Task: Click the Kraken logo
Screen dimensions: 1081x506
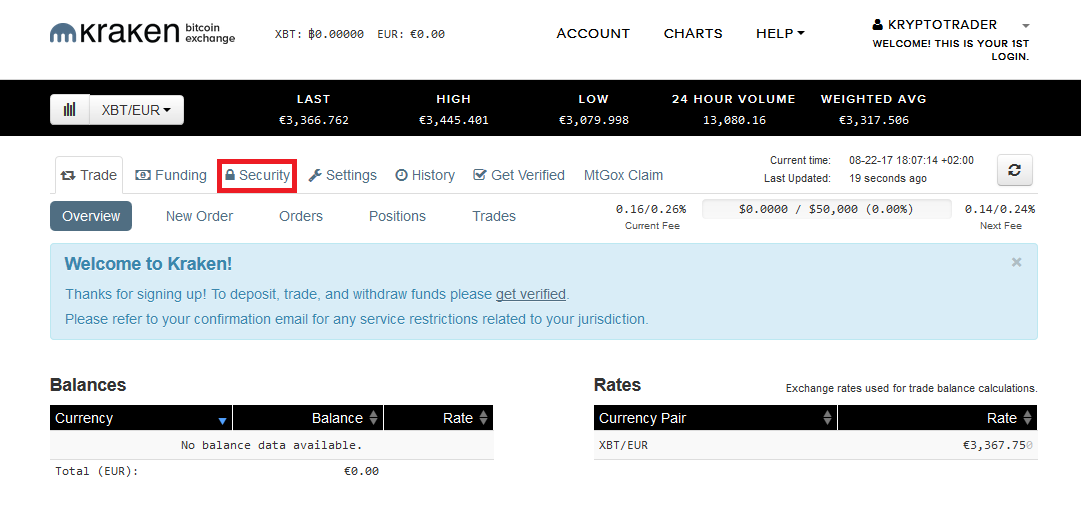Action: (143, 33)
